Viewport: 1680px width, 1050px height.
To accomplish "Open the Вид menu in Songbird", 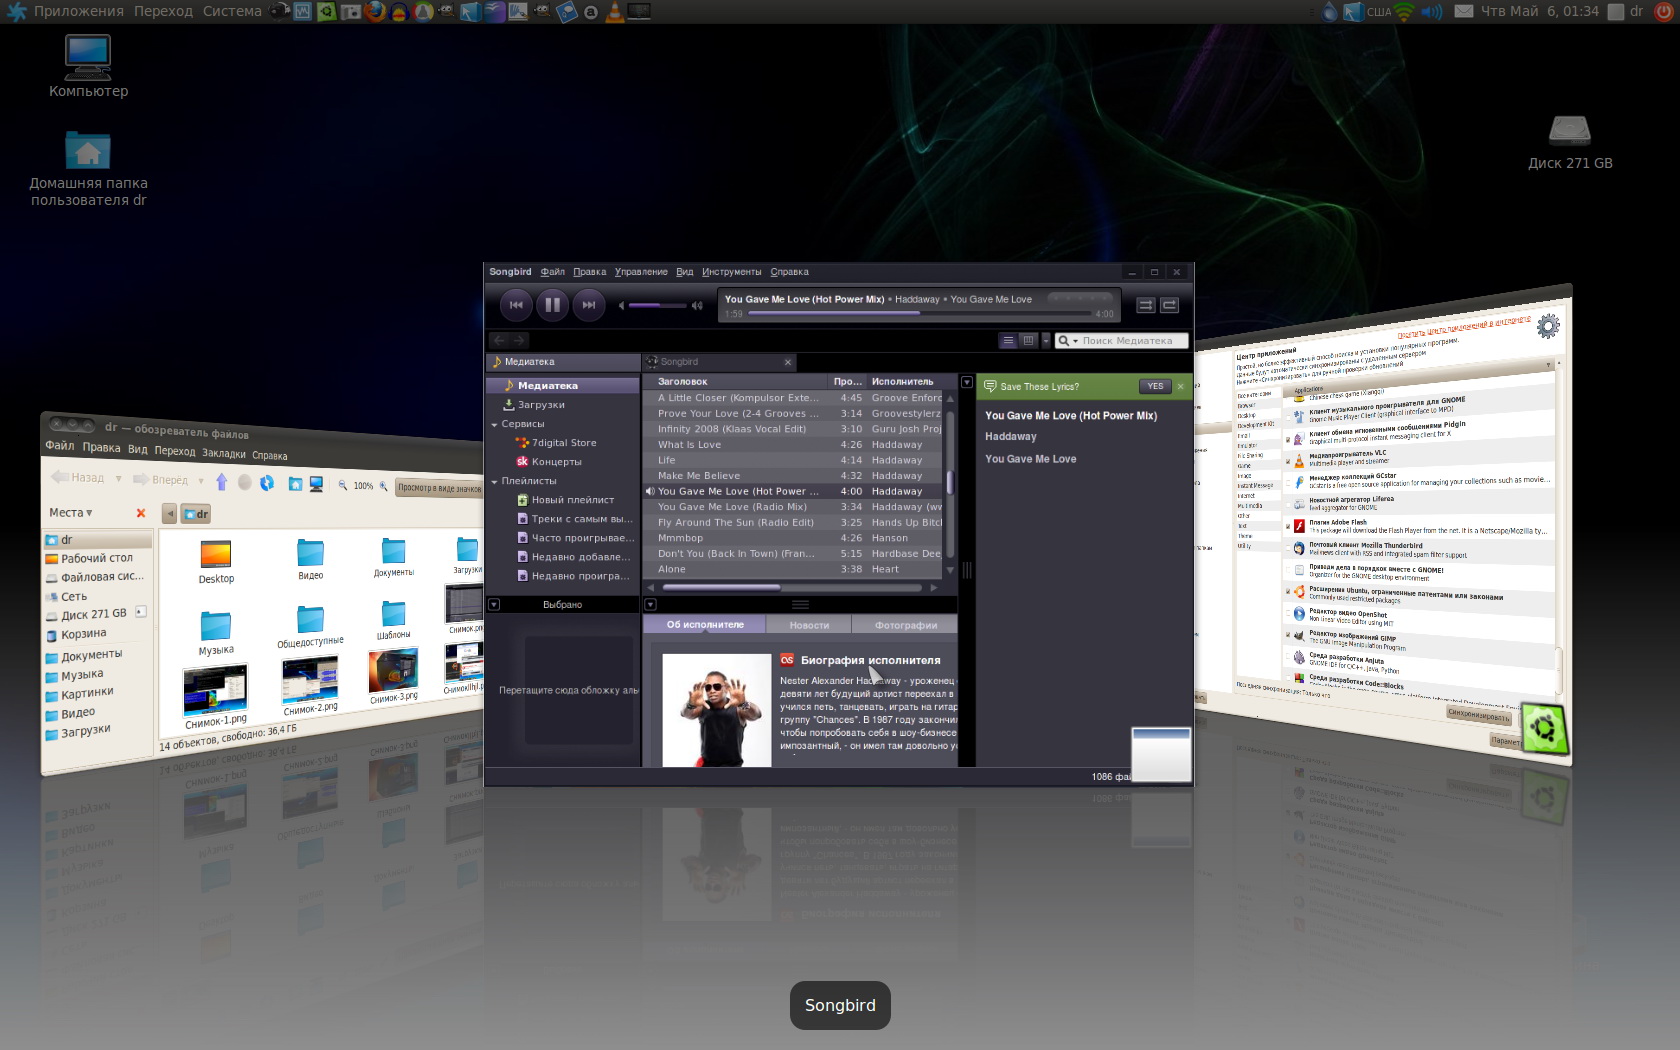I will (684, 272).
